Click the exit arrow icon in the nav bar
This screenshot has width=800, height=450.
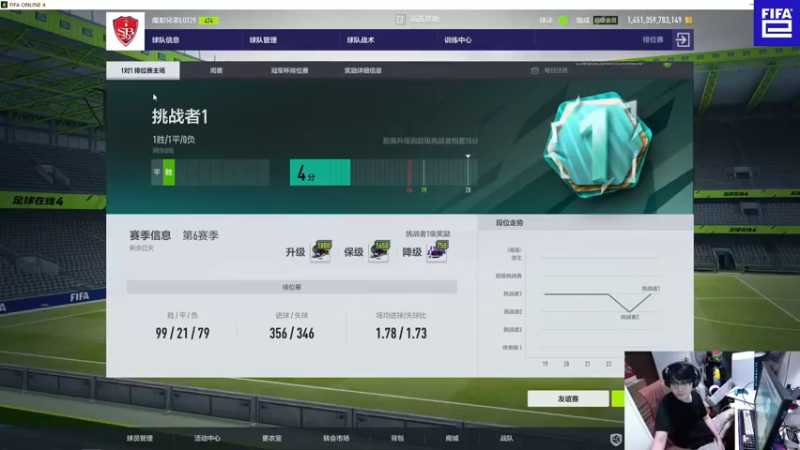tap(683, 40)
